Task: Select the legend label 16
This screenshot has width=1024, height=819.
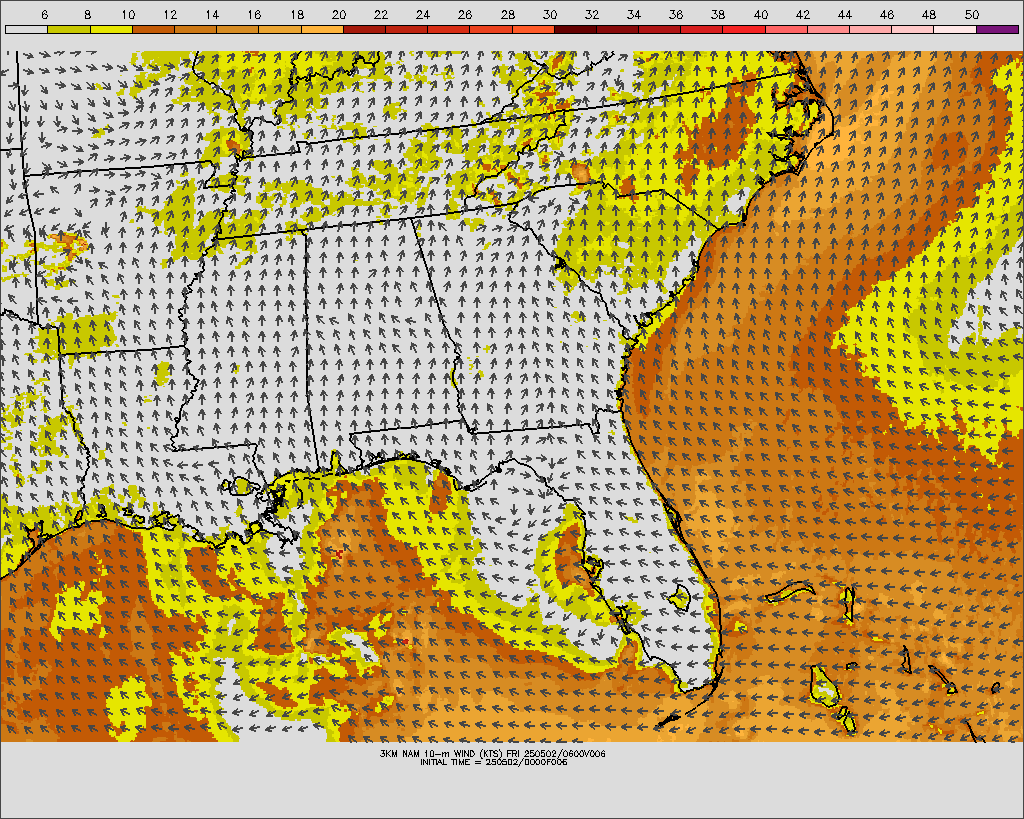Action: [255, 14]
